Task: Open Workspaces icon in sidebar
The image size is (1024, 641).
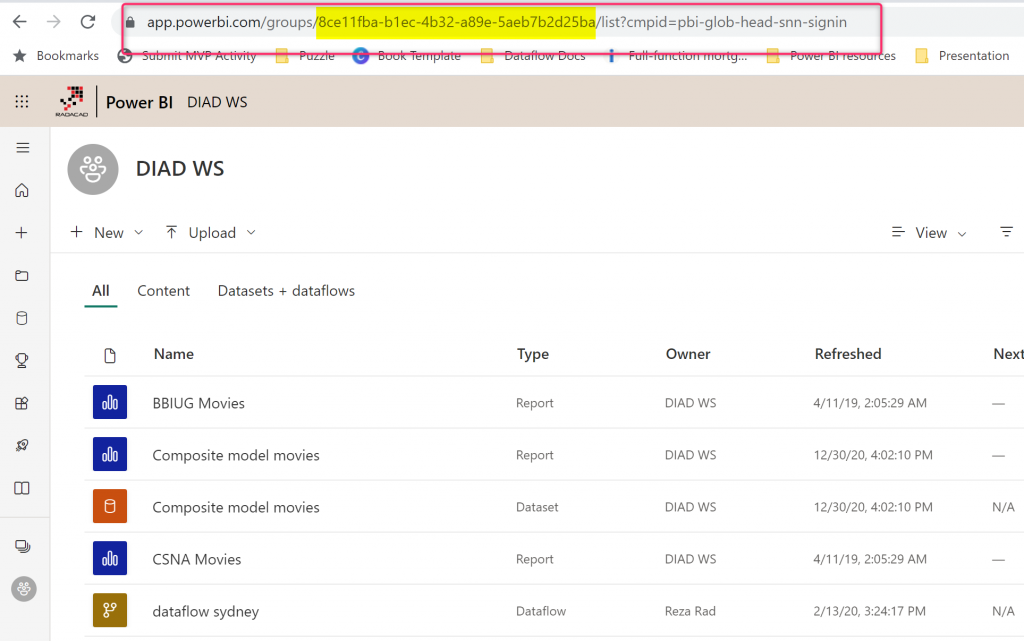Action: [22, 546]
